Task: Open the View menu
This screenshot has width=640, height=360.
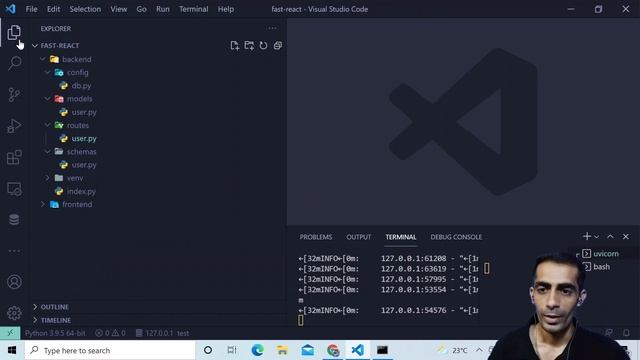Action: 119,9
